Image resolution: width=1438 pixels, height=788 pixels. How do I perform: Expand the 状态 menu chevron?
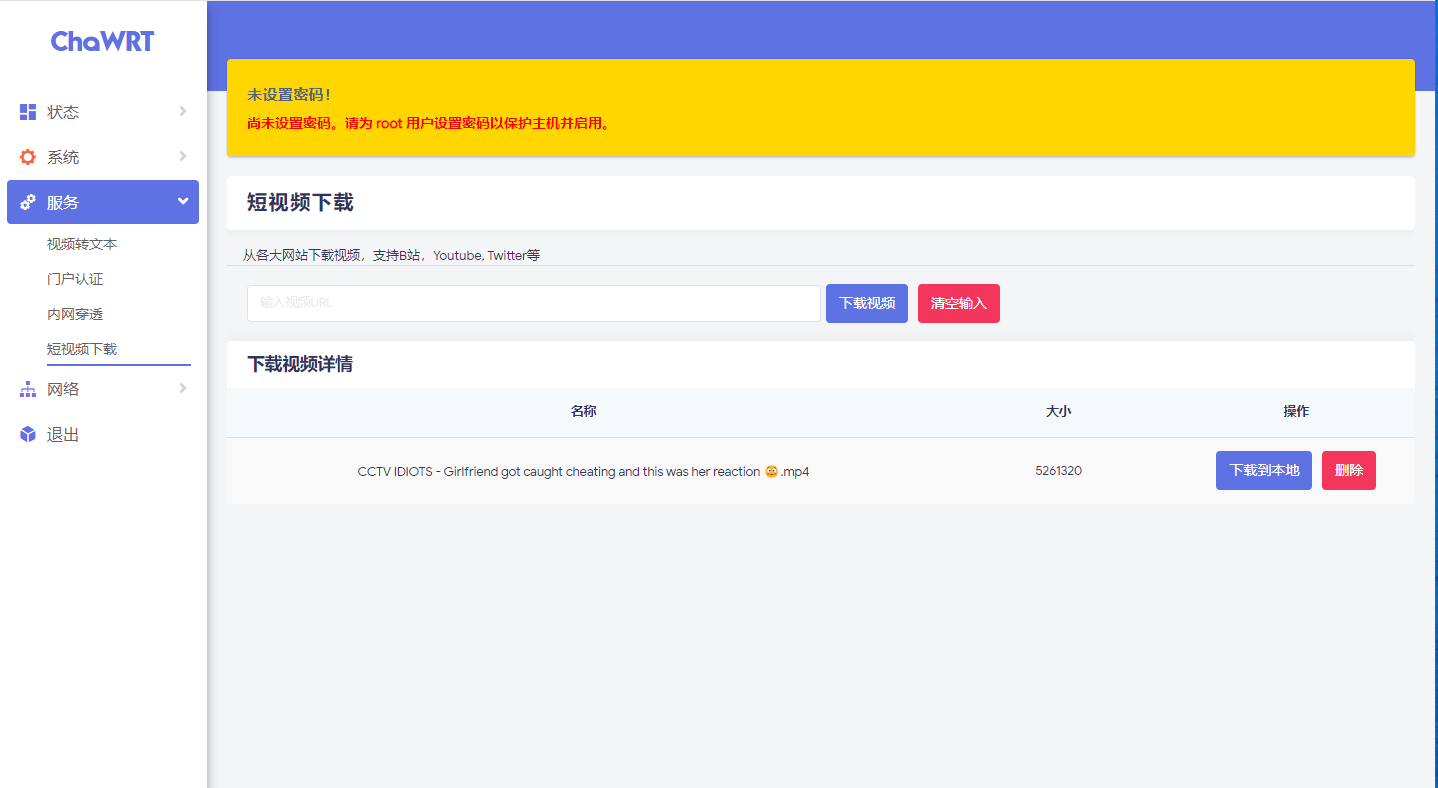183,111
